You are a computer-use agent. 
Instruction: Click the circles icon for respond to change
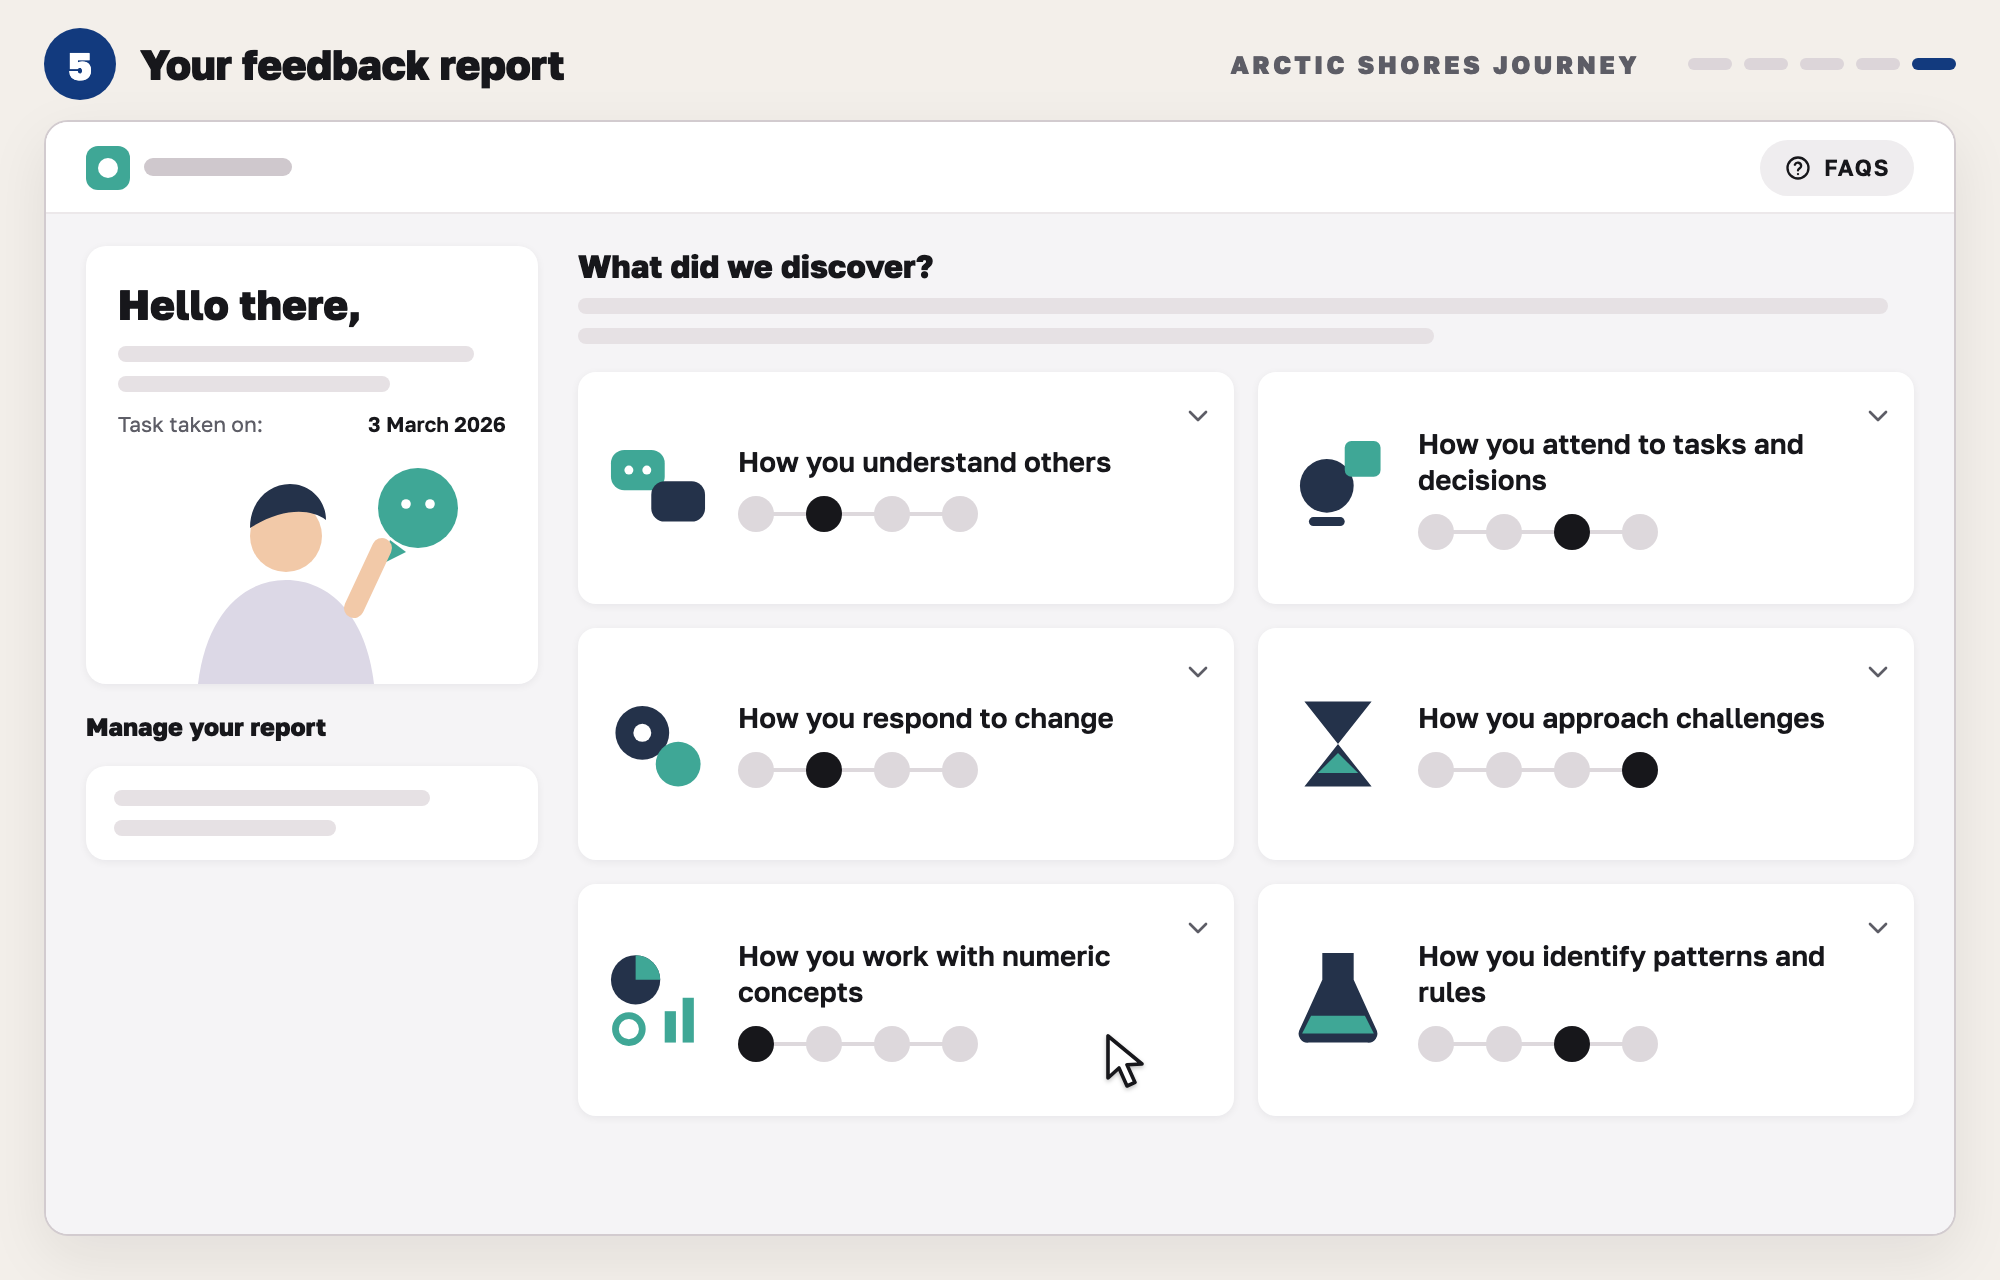[x=658, y=745]
